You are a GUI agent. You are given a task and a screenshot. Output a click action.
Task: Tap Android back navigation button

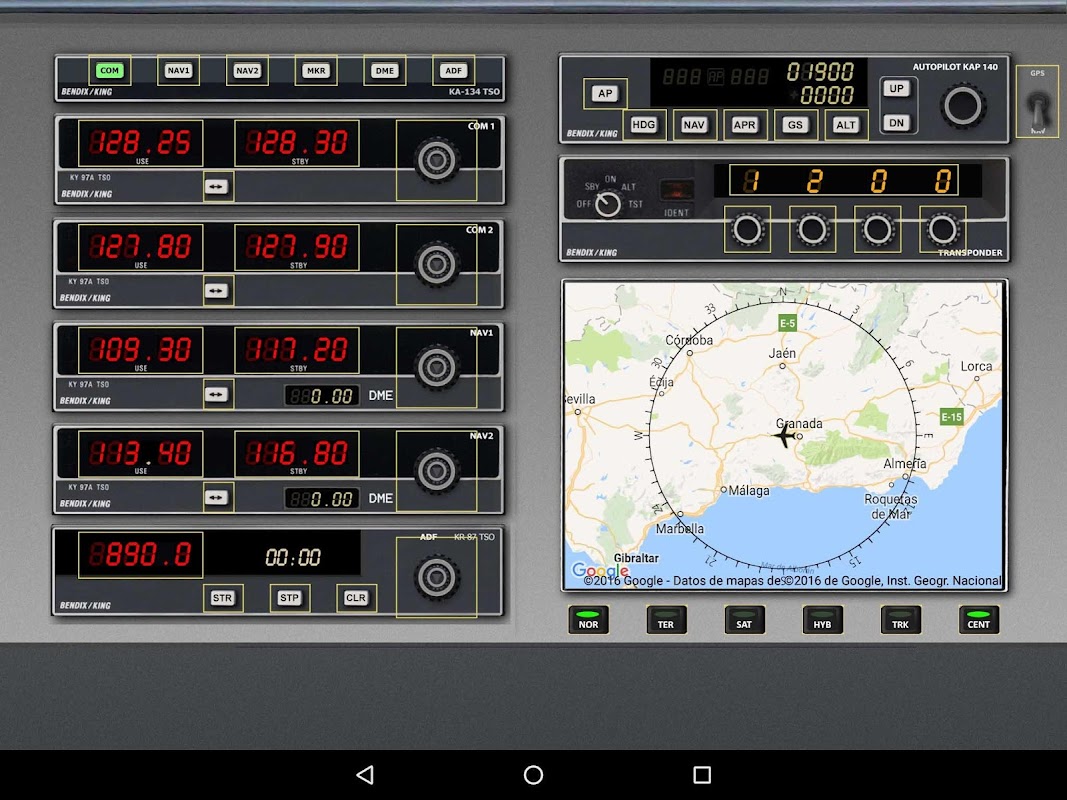coord(365,775)
